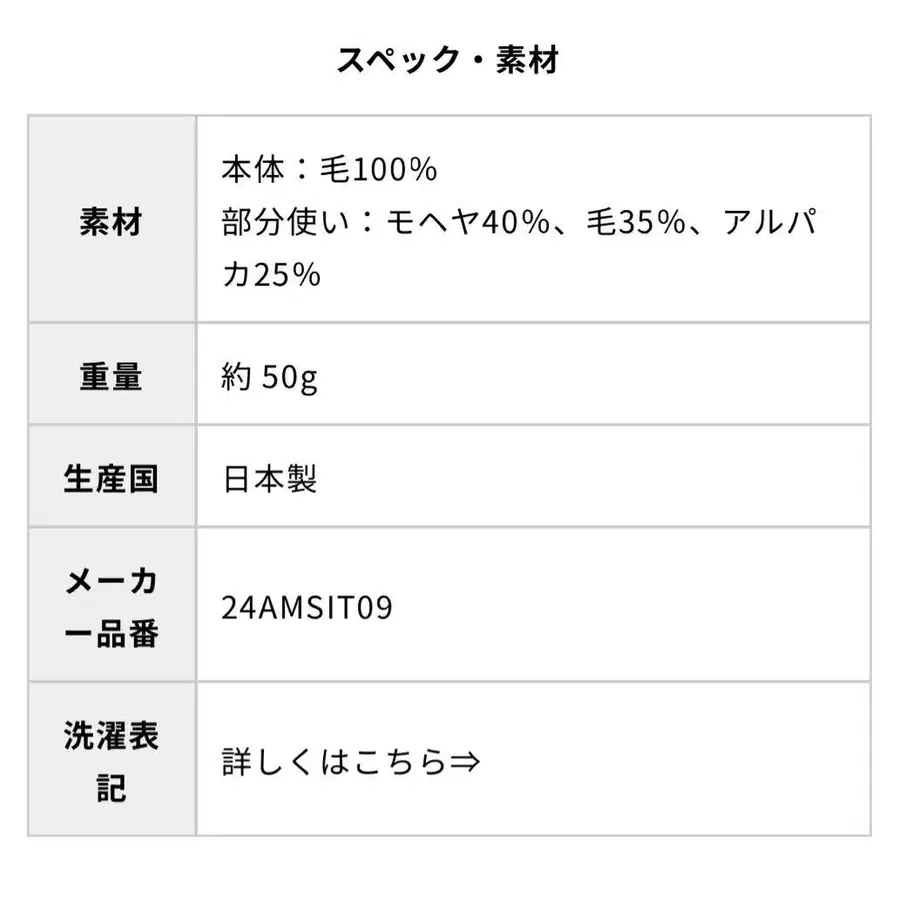
Task: Select the 生産国 row label
Action: tap(111, 478)
